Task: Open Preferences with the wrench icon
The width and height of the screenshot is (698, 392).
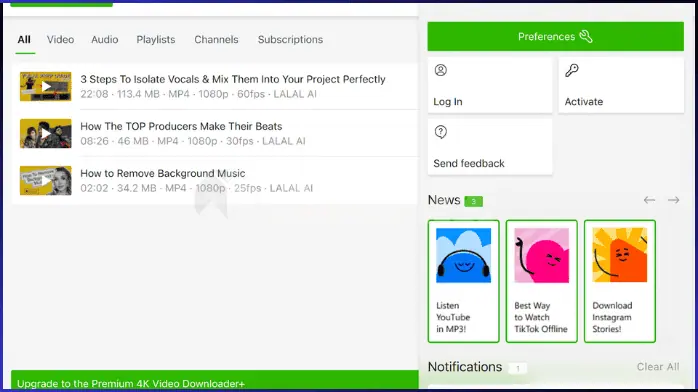Action: point(556,36)
